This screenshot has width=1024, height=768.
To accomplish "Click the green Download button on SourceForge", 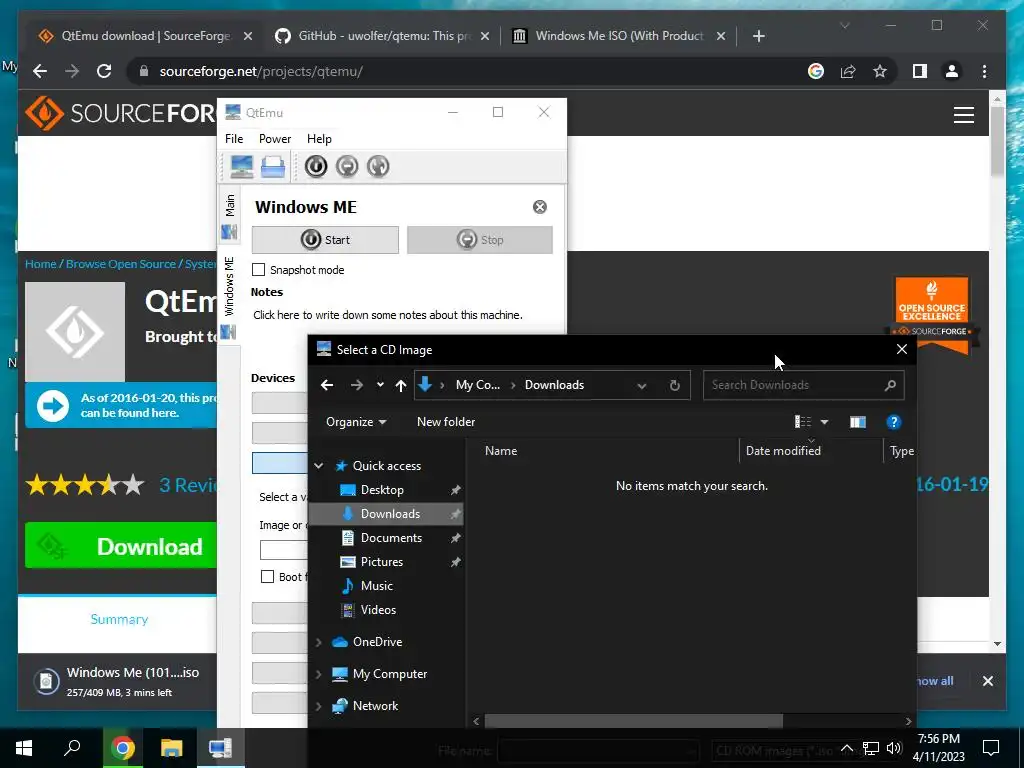I will coord(121,546).
